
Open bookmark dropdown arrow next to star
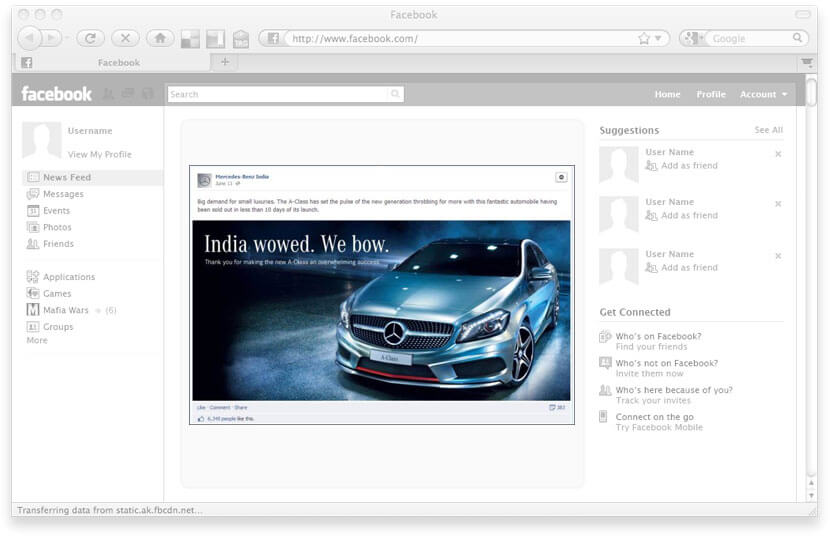[x=658, y=38]
